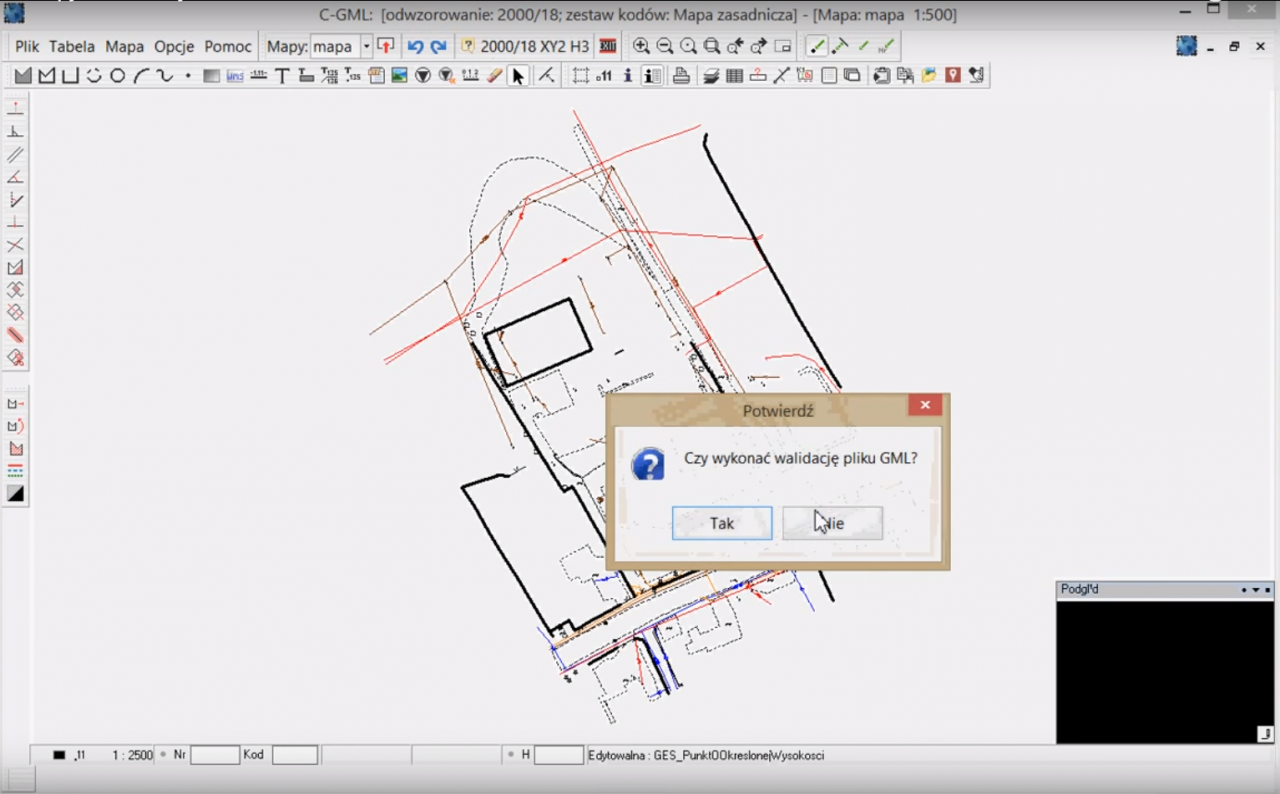Click the eraser tool icon

(494, 76)
